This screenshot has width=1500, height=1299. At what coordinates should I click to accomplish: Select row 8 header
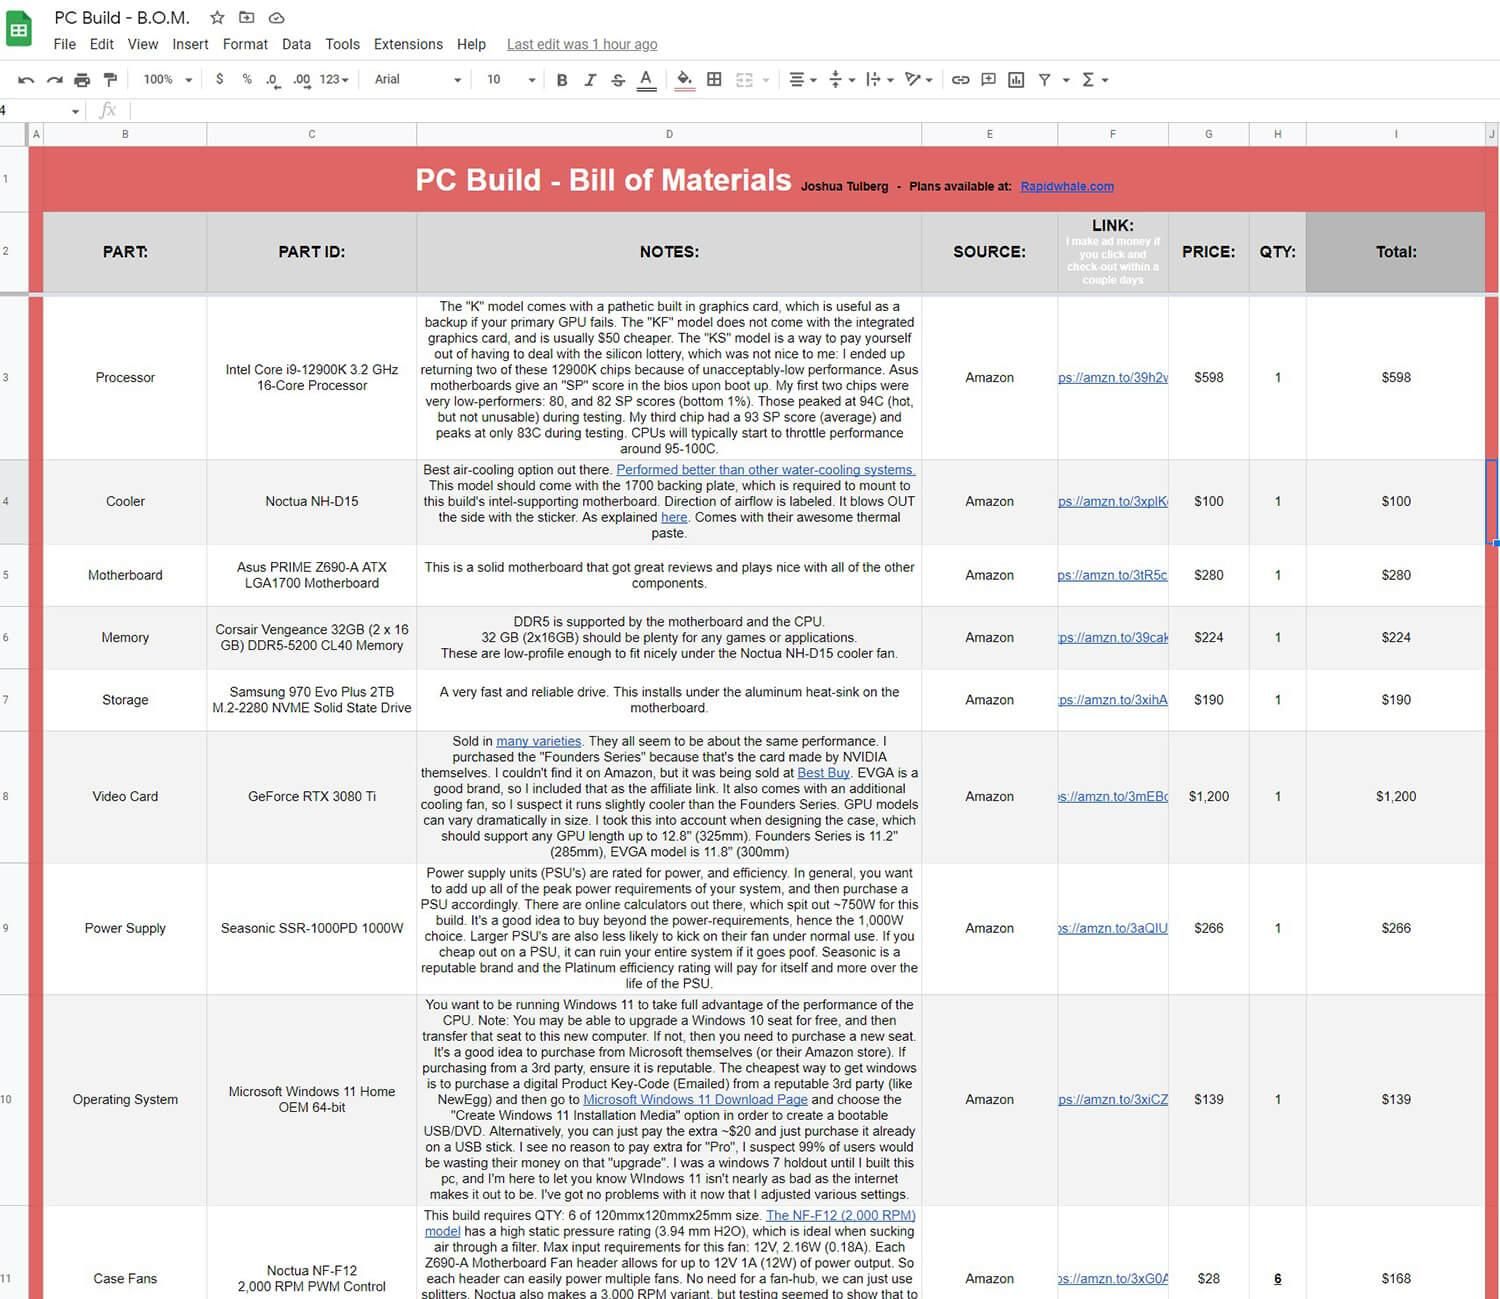[x=14, y=797]
